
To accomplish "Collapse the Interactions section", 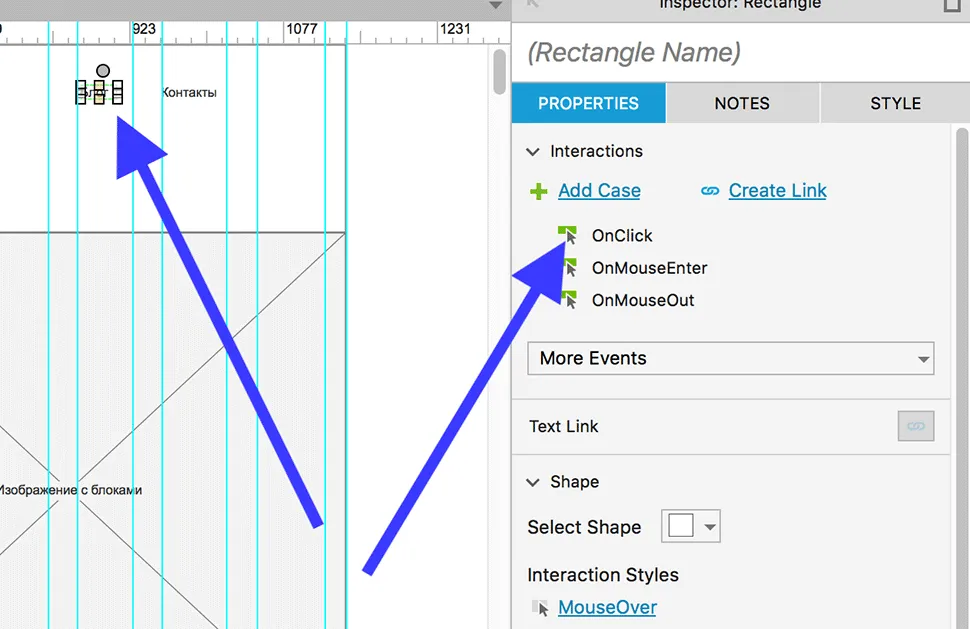I will 532,152.
